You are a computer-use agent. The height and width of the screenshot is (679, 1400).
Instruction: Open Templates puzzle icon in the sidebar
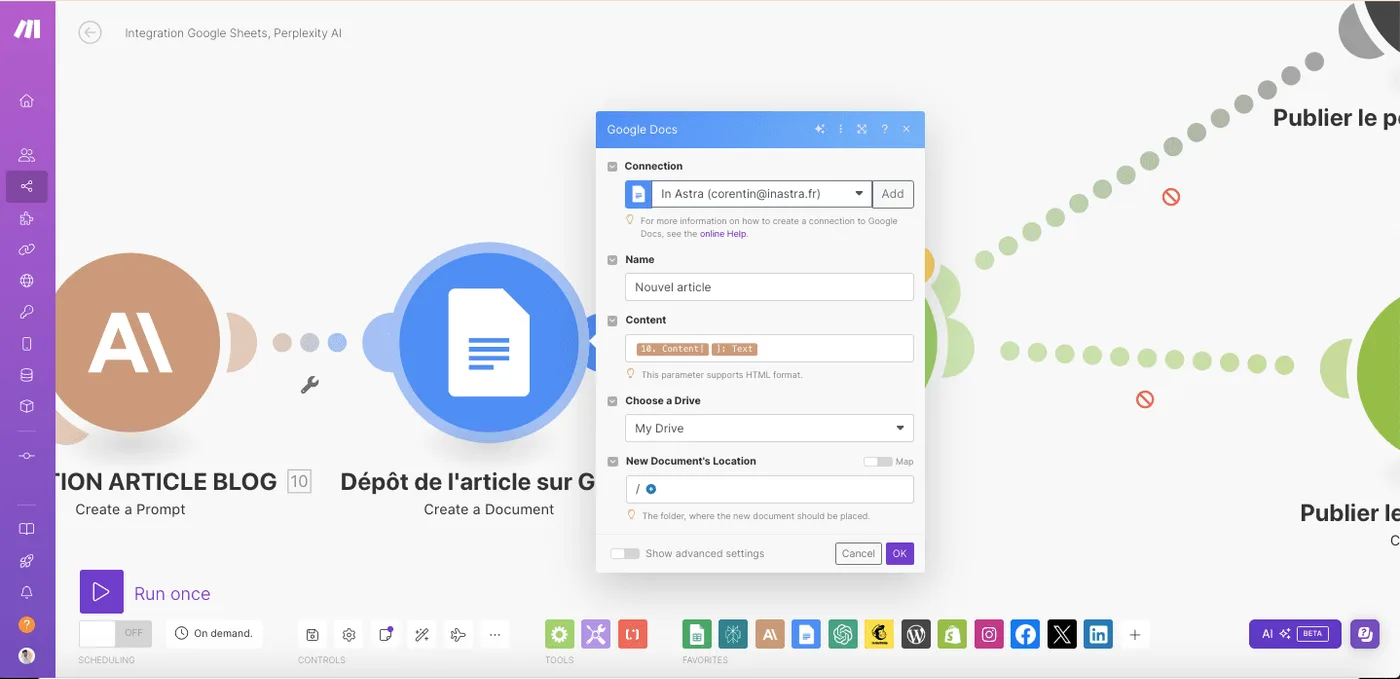27,218
